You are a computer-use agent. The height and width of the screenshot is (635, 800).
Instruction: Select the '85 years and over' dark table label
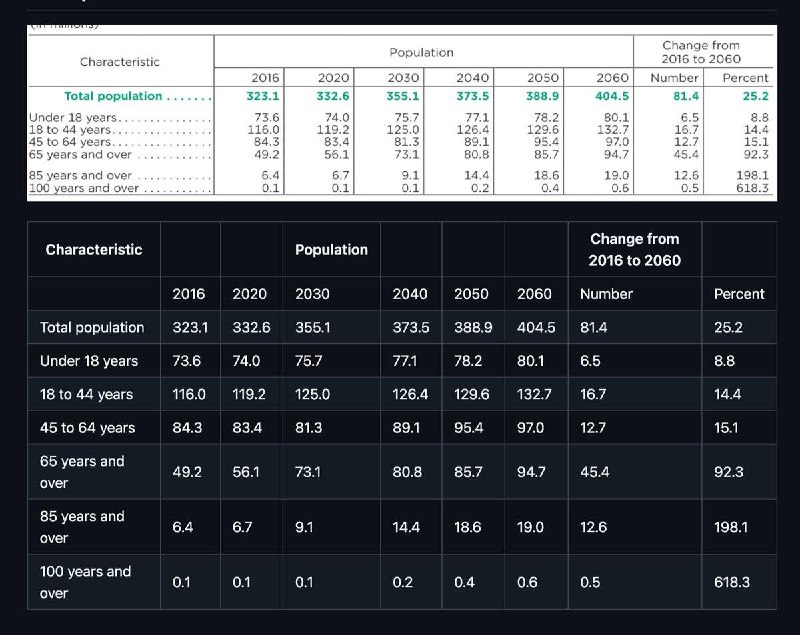pos(82,527)
